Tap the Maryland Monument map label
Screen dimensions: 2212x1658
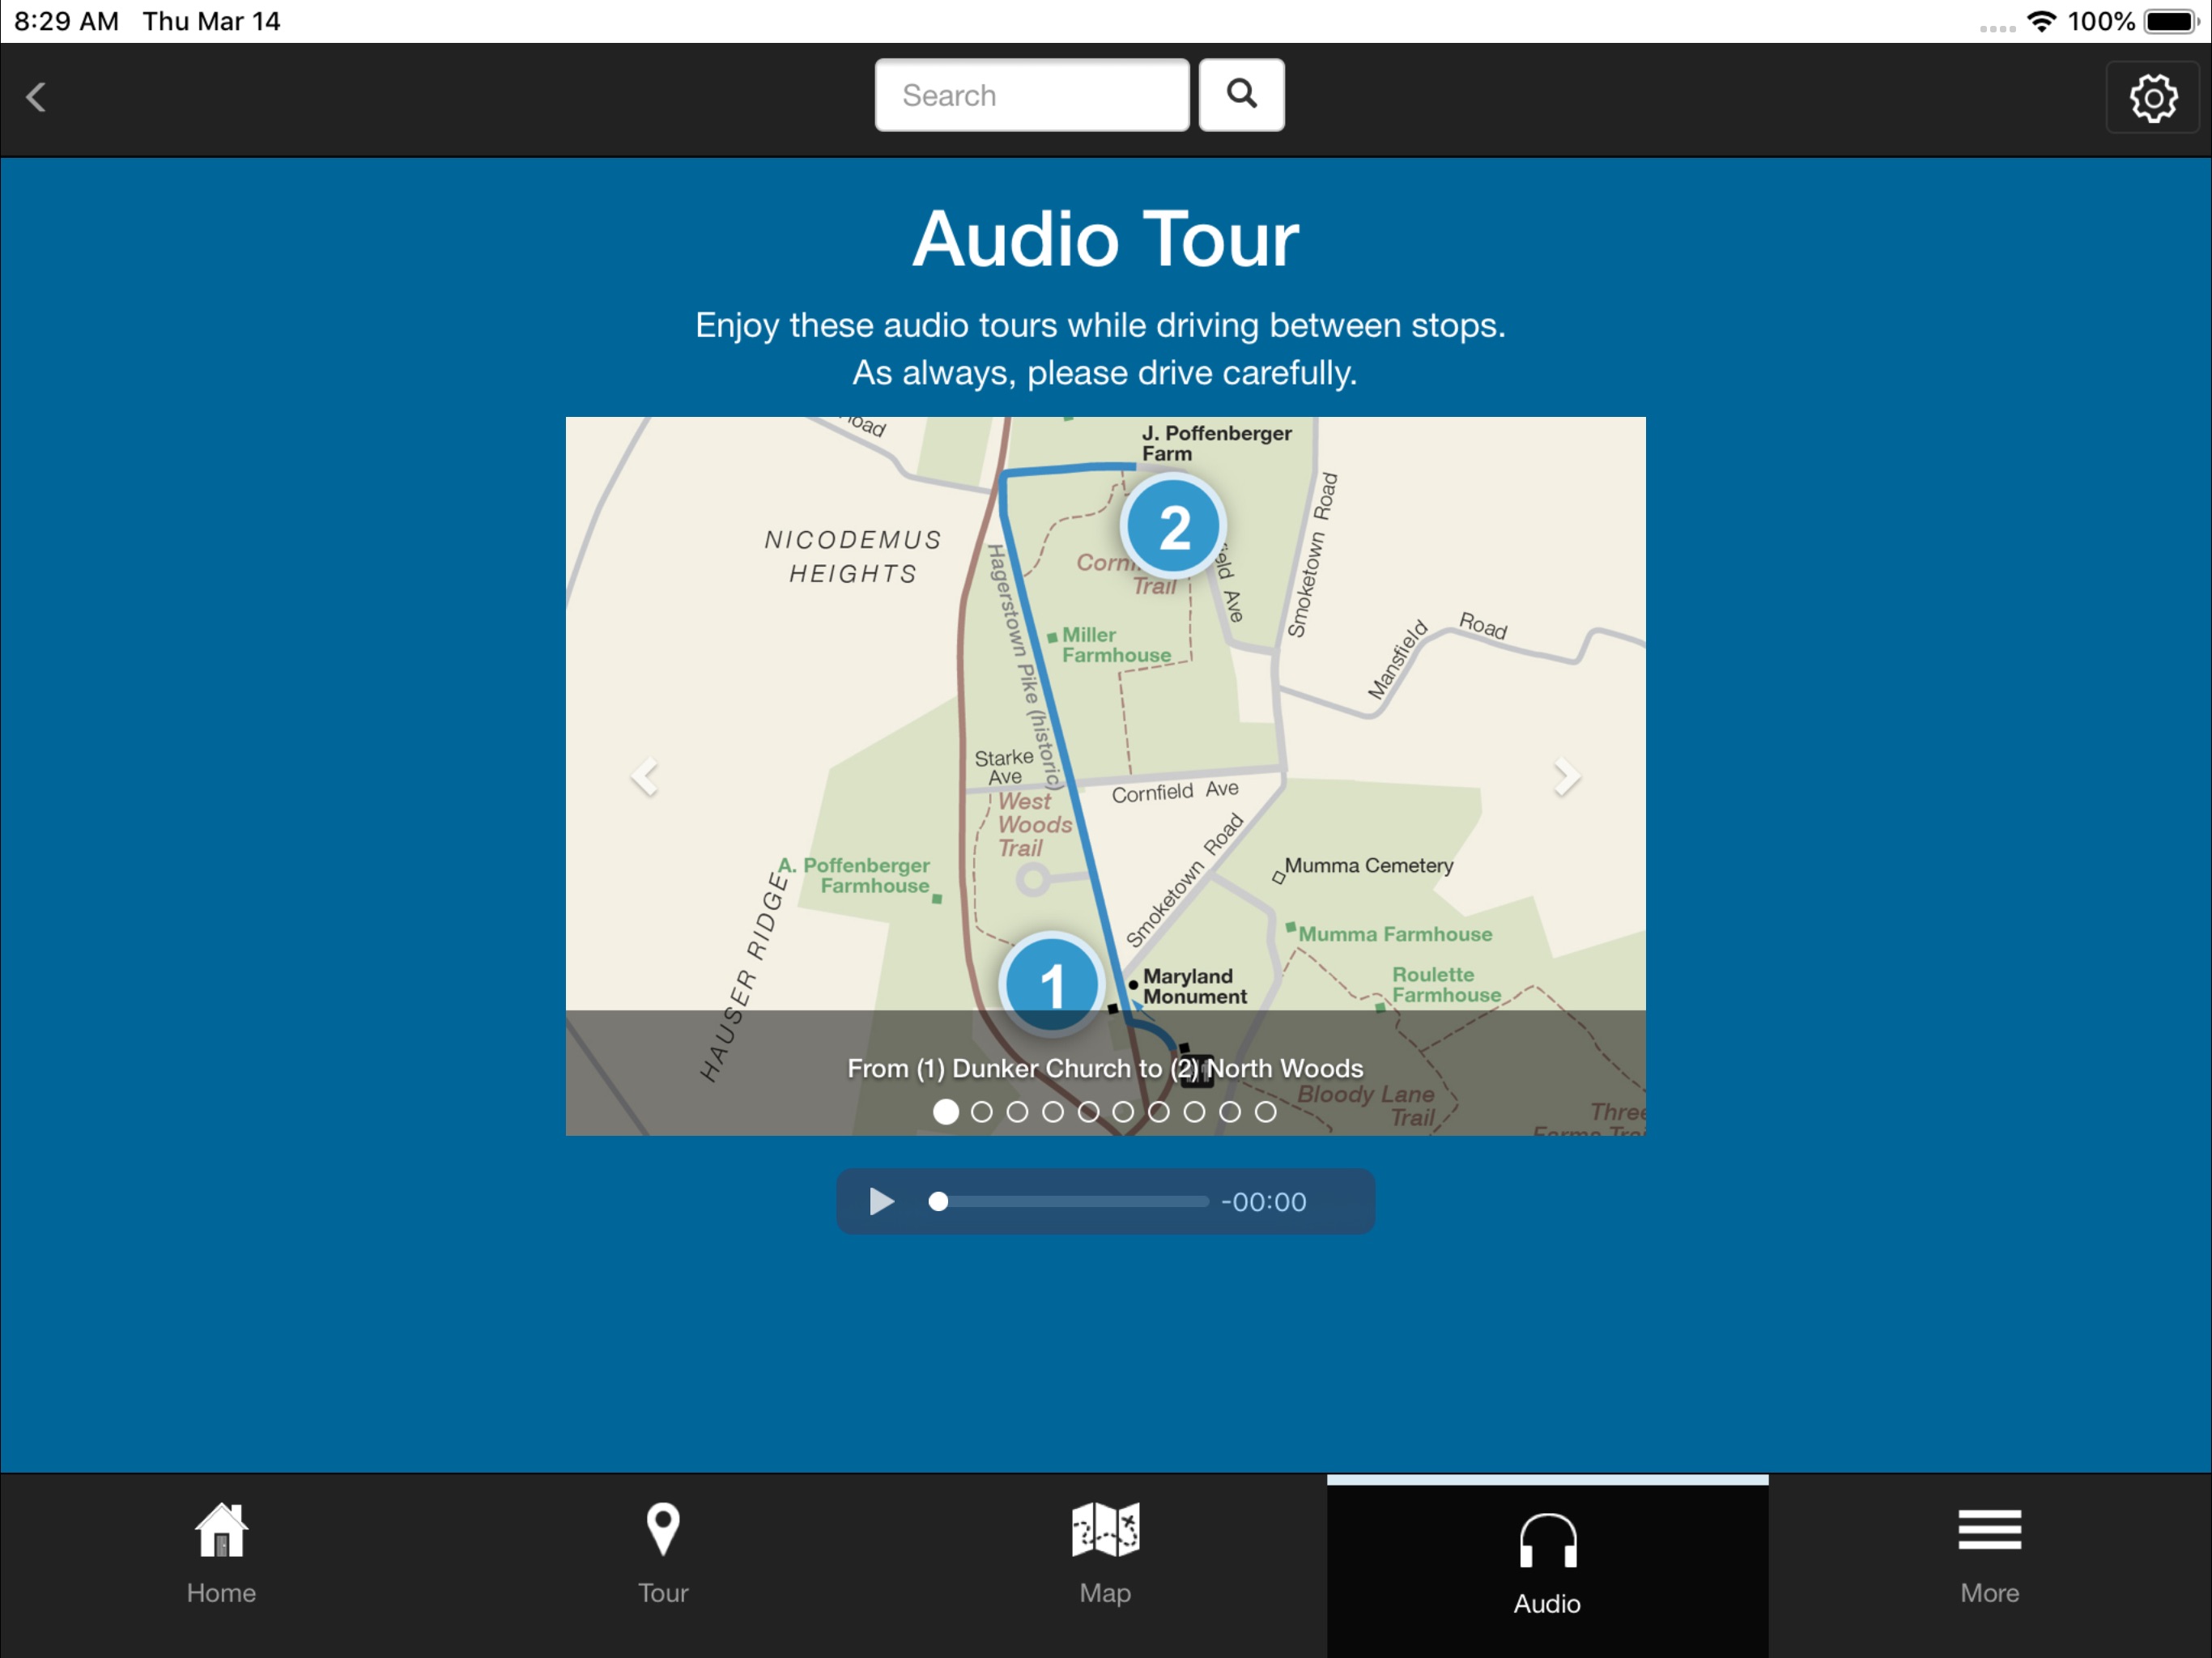click(x=1194, y=986)
